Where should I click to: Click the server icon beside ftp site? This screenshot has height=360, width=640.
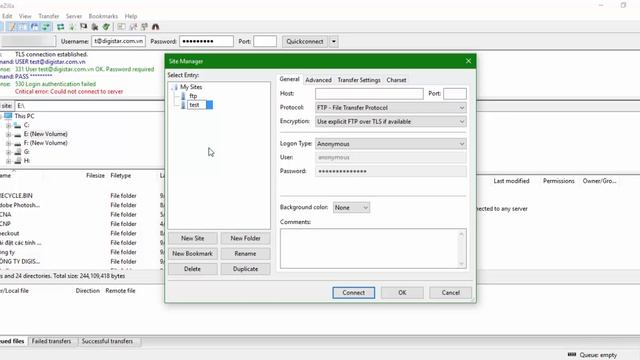pyautogui.click(x=183, y=96)
